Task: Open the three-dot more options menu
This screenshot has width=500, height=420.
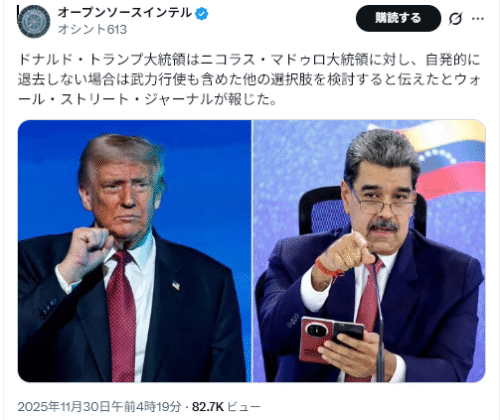Action: [478, 19]
